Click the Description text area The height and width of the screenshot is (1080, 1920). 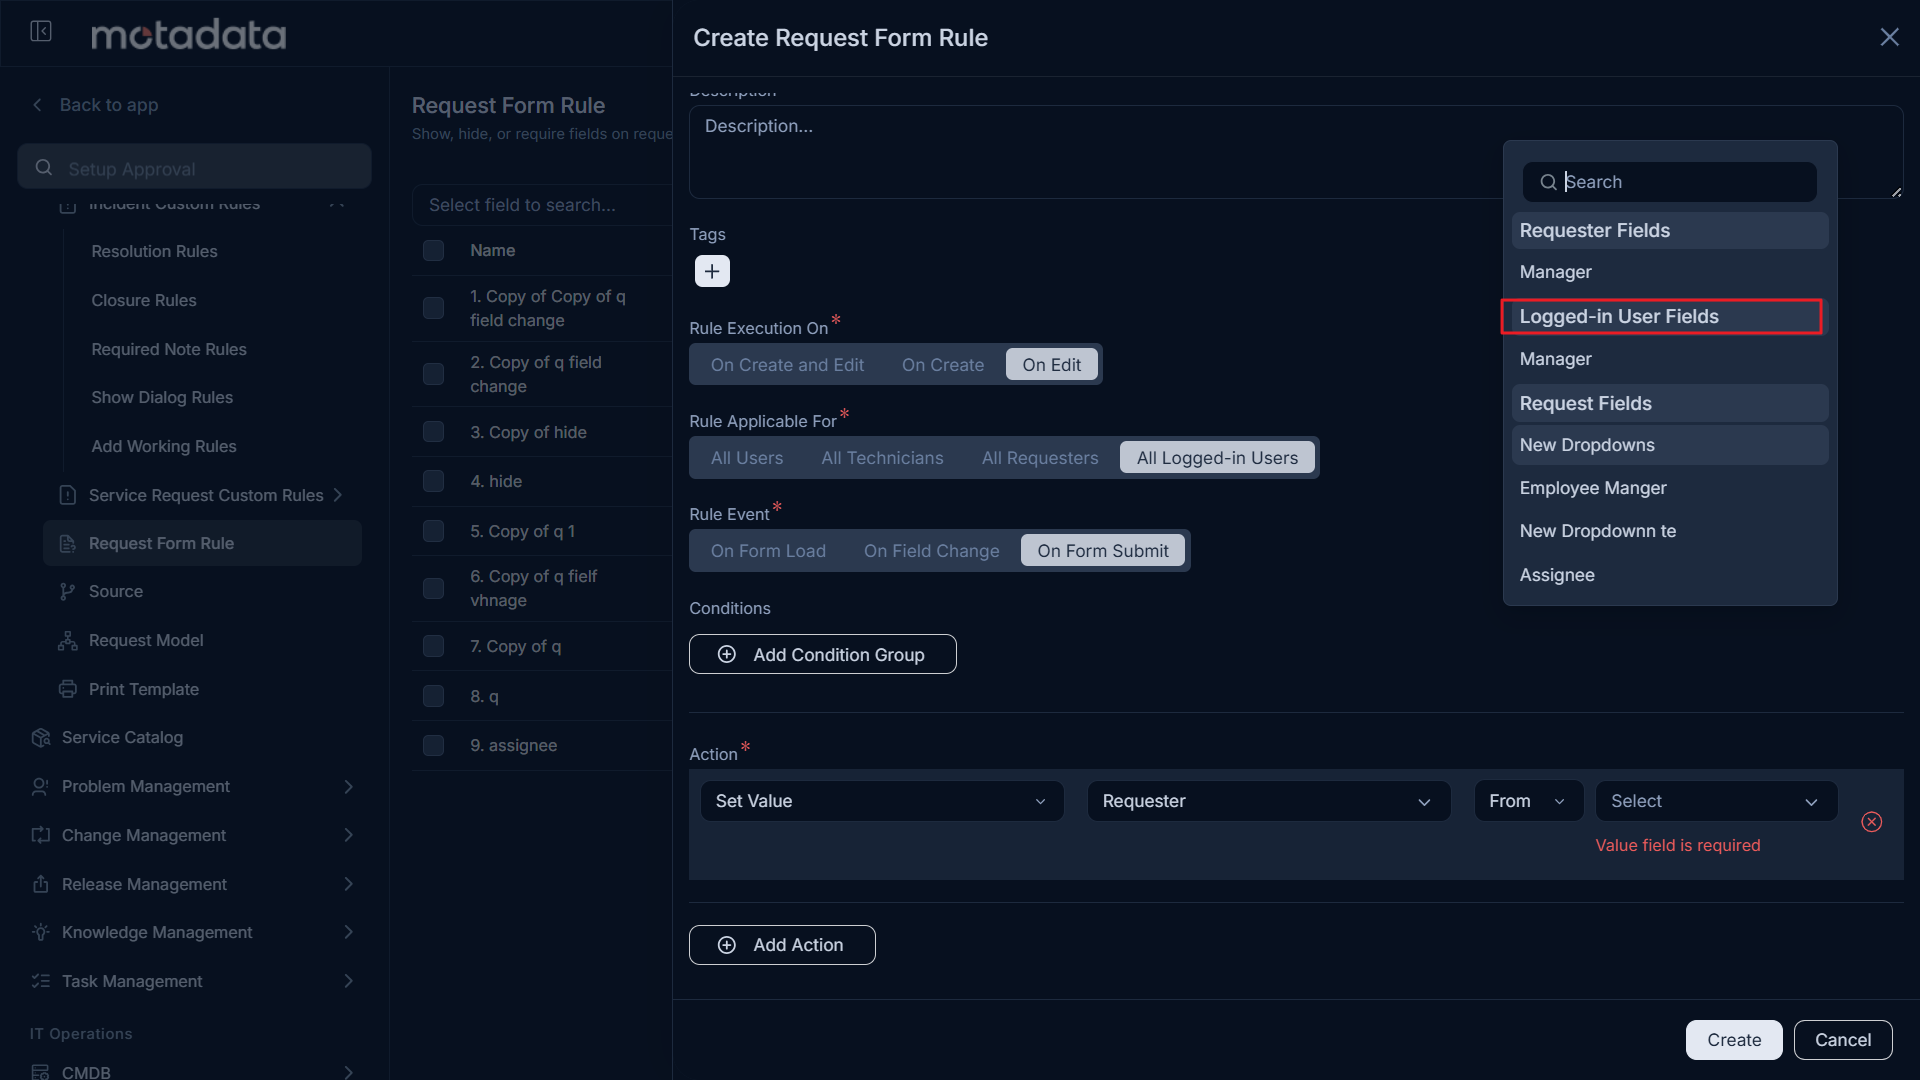[1296, 152]
